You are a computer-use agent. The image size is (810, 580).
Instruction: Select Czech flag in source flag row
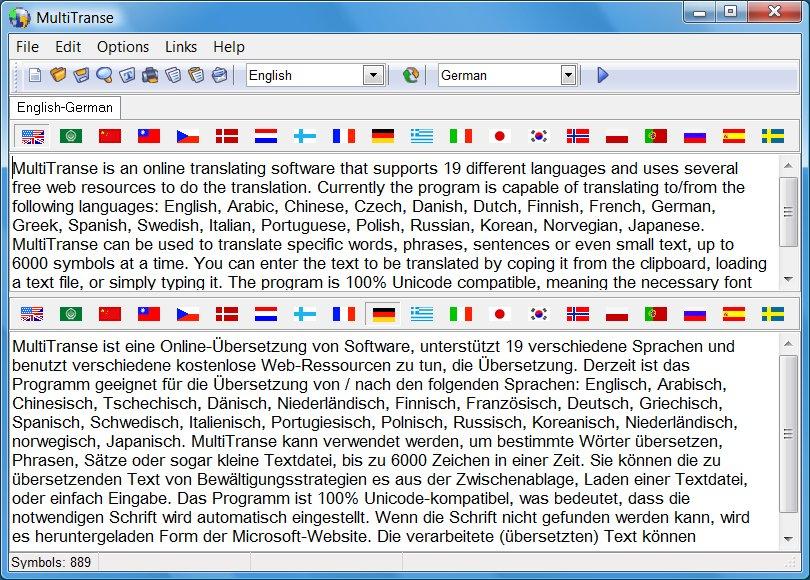point(188,136)
